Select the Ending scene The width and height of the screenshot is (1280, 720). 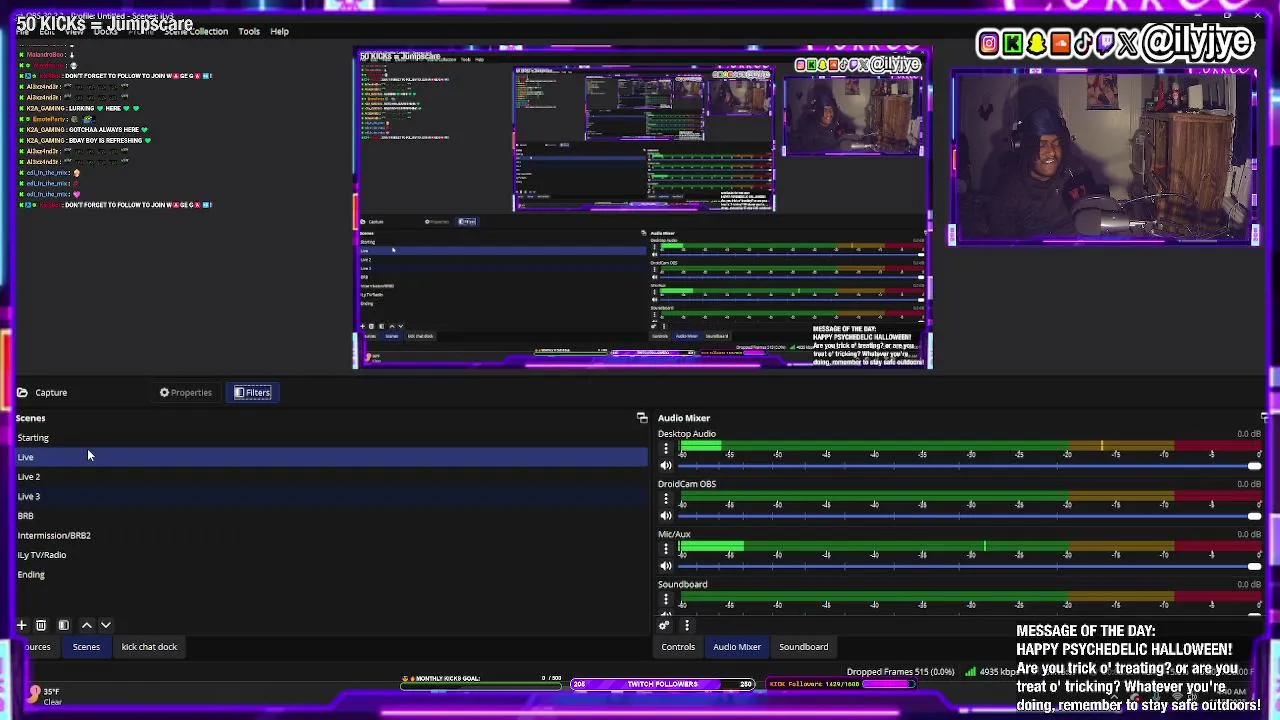[331, 575]
